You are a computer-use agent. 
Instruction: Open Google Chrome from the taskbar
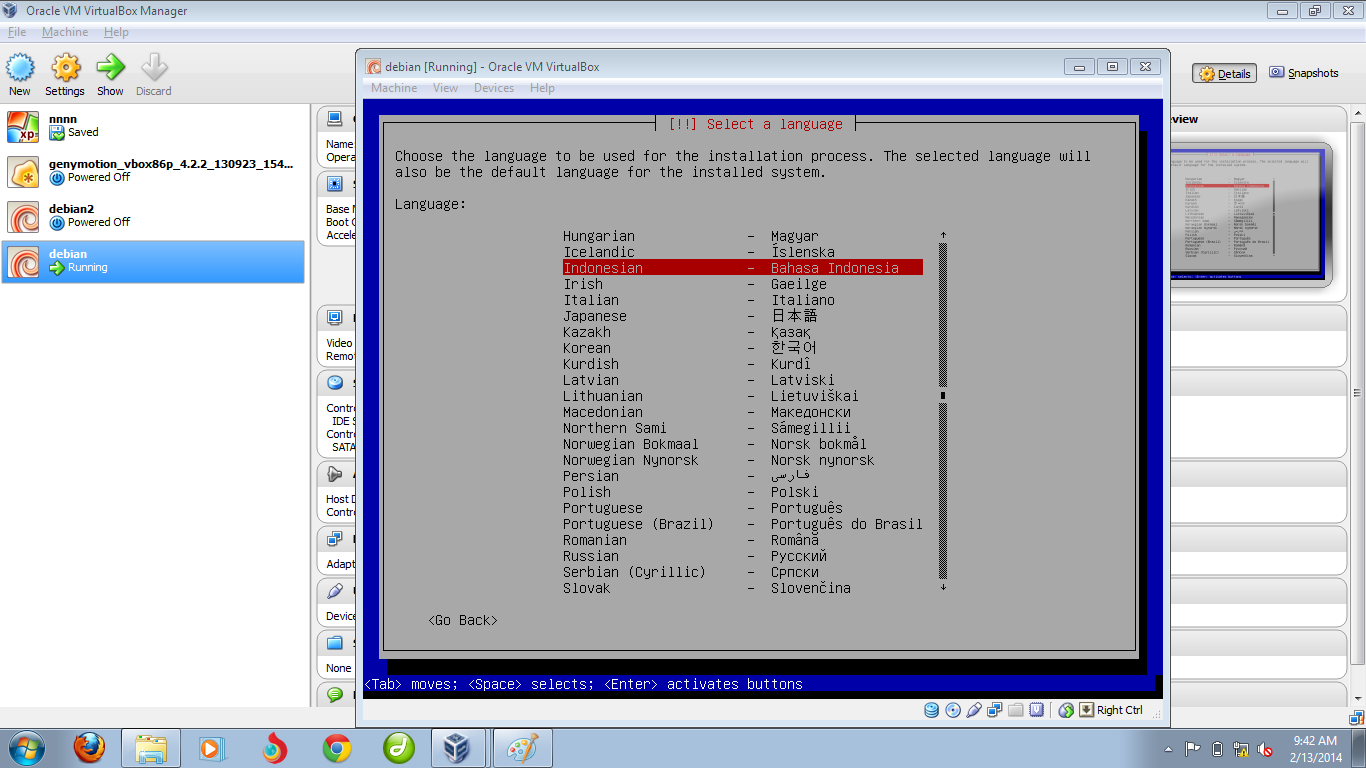tap(337, 747)
